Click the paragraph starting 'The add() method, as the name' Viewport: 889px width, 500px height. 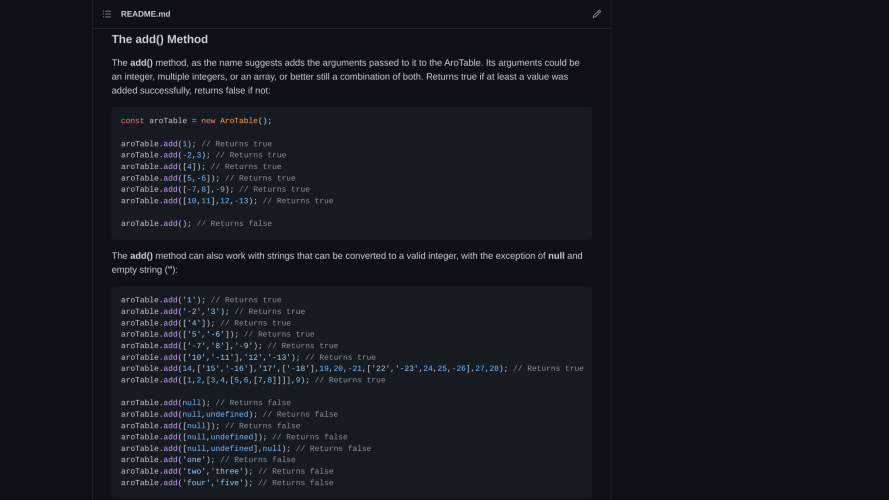[x=346, y=77]
